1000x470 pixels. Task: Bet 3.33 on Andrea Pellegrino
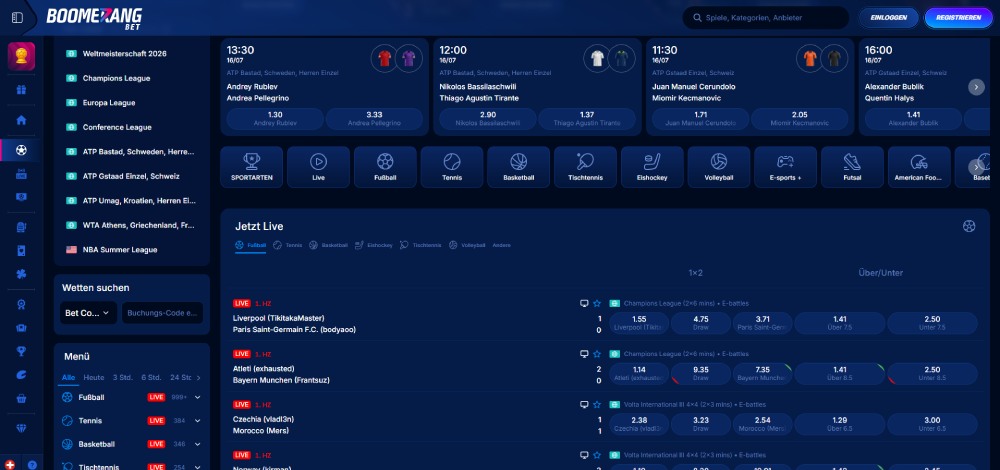(x=374, y=119)
